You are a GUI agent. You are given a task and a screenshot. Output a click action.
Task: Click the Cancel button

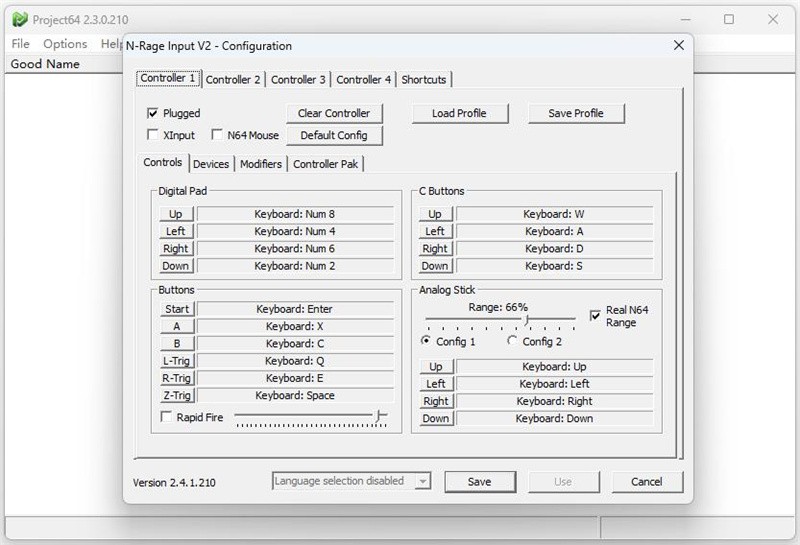(647, 481)
